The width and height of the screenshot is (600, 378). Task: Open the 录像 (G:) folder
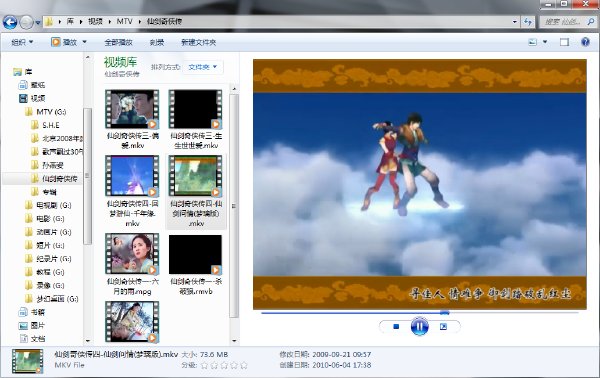(45, 286)
